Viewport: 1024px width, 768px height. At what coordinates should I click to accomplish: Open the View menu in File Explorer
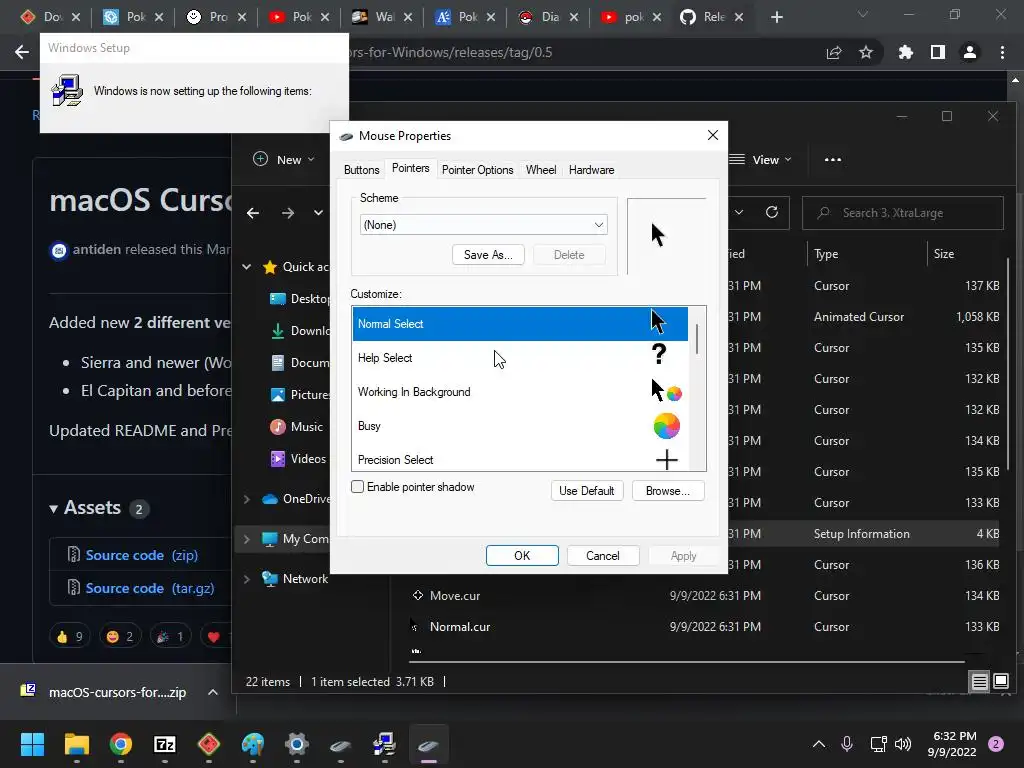click(761, 159)
